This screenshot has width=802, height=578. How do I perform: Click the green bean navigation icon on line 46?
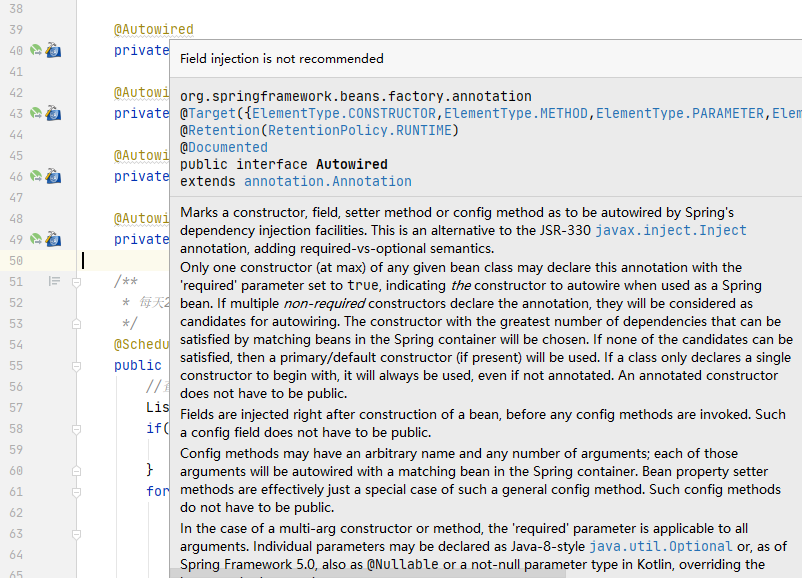36,176
